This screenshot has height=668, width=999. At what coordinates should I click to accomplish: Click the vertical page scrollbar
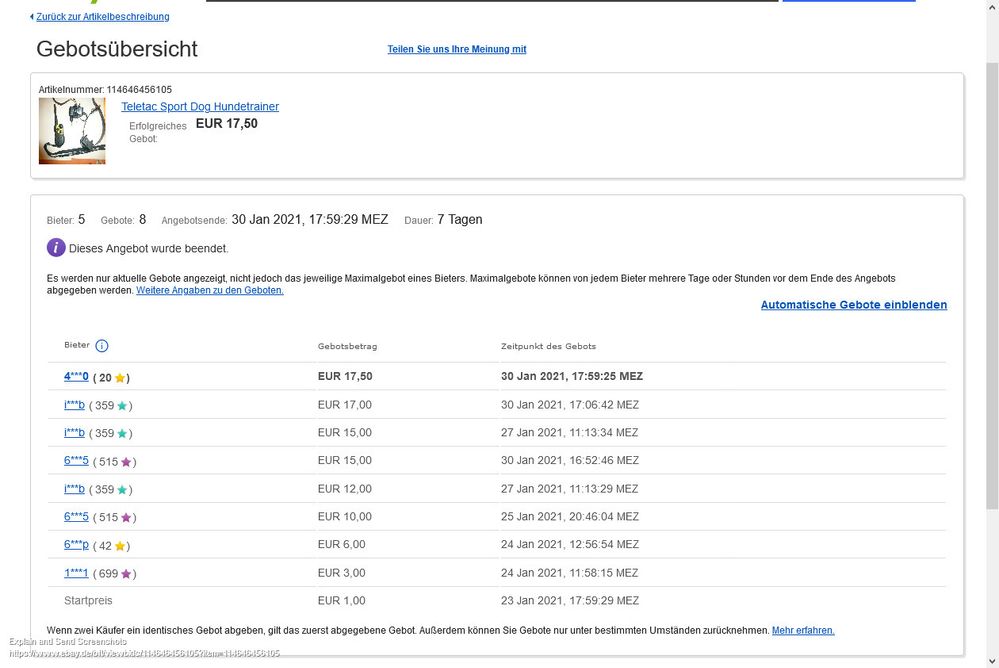point(990,300)
